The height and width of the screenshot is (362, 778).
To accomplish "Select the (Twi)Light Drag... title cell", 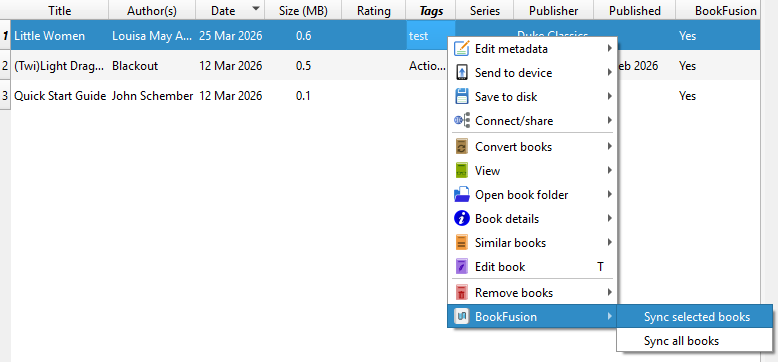I will coord(60,65).
